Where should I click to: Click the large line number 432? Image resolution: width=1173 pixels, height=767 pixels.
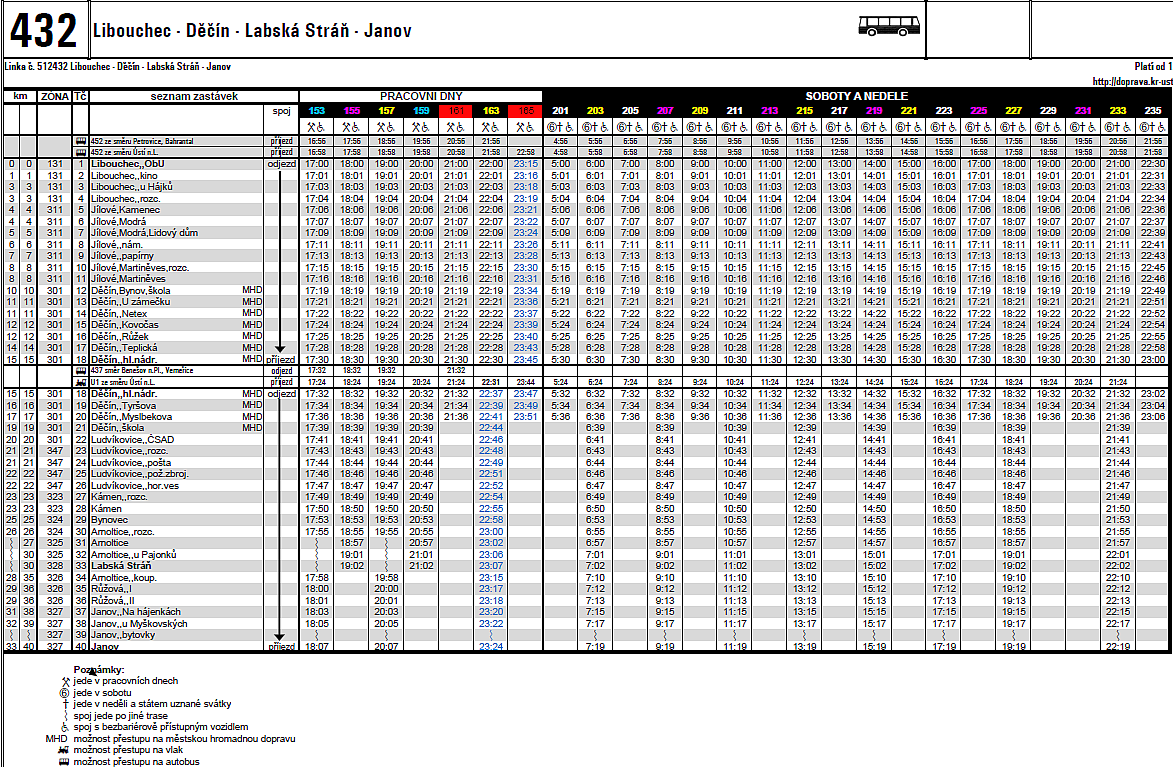(x=43, y=31)
